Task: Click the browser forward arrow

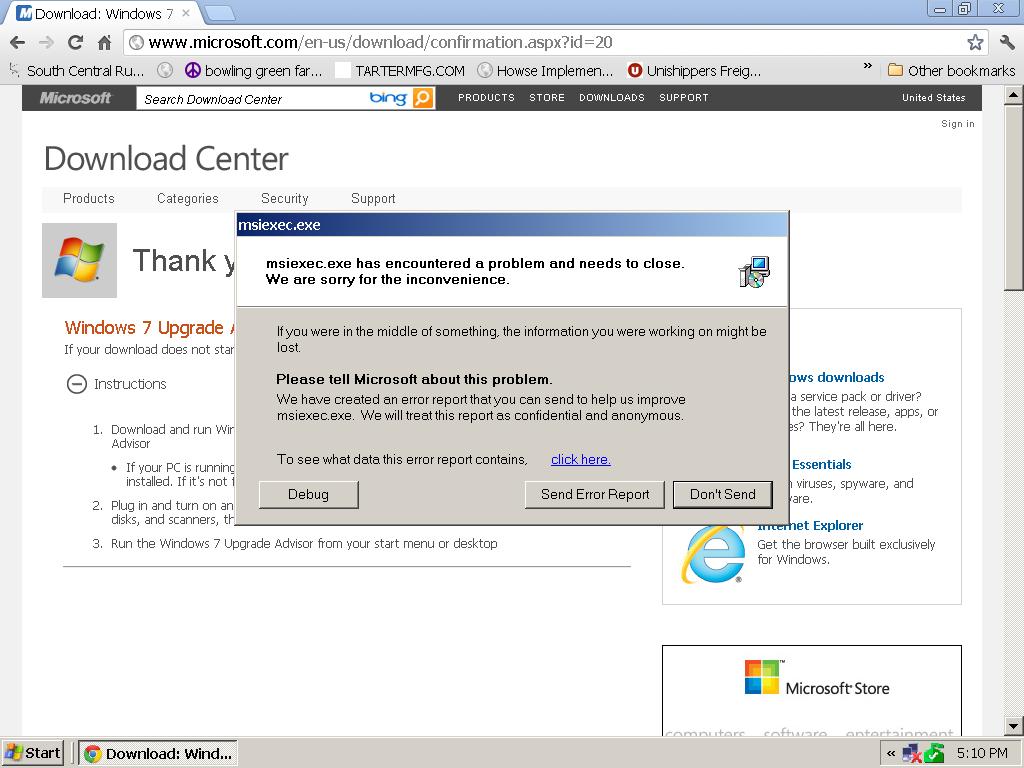Action: click(46, 43)
